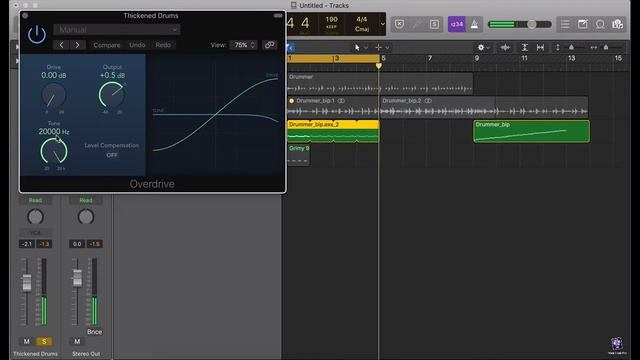Adjust the Drive knob
Screen dimensions: 640x360
[53, 96]
